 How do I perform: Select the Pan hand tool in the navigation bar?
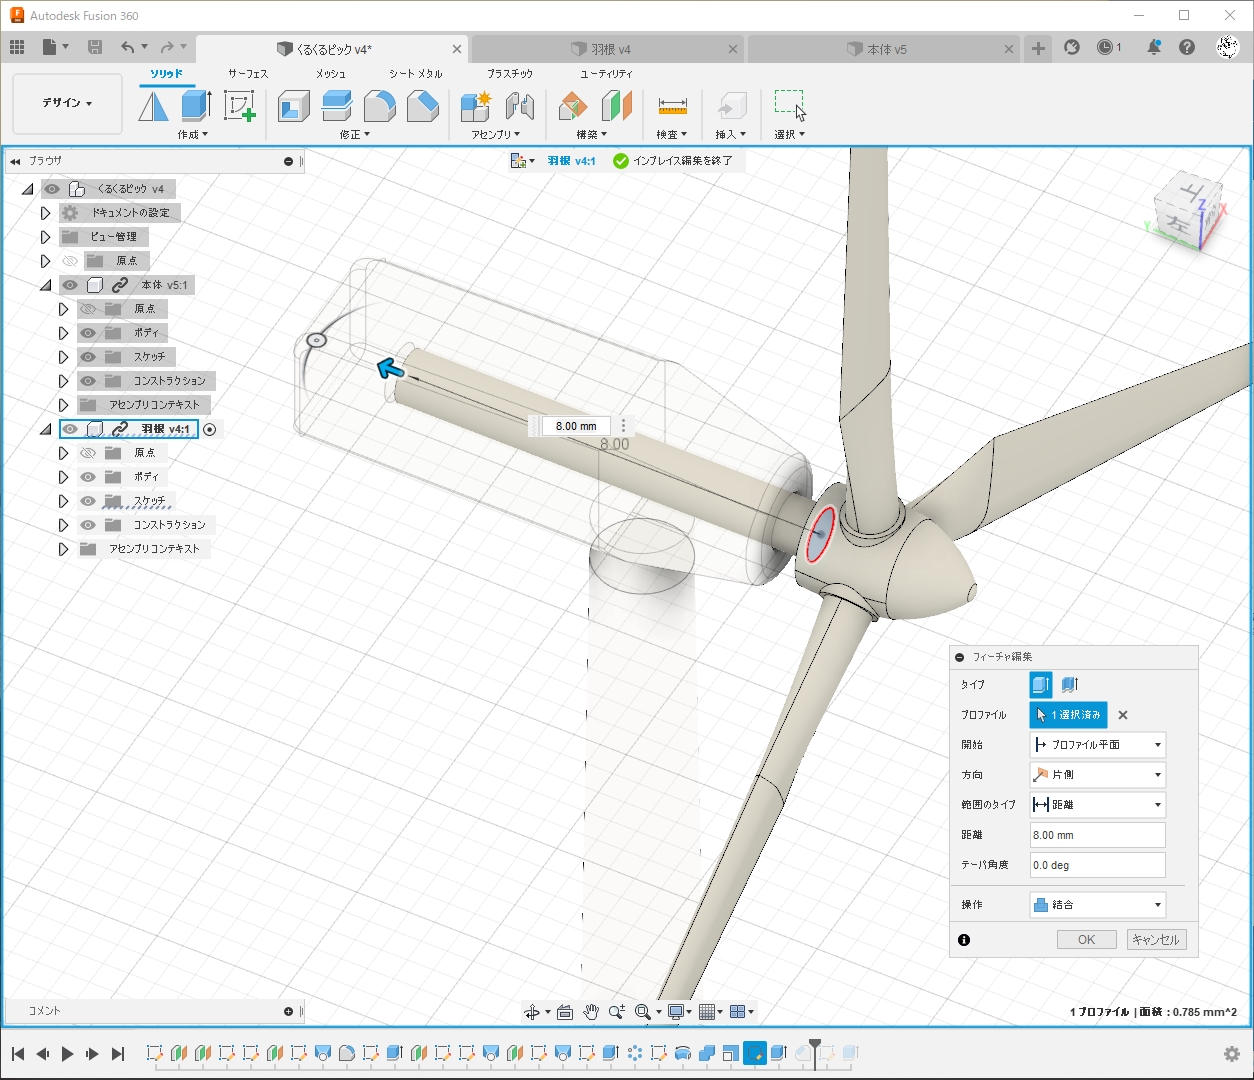[x=591, y=1012]
